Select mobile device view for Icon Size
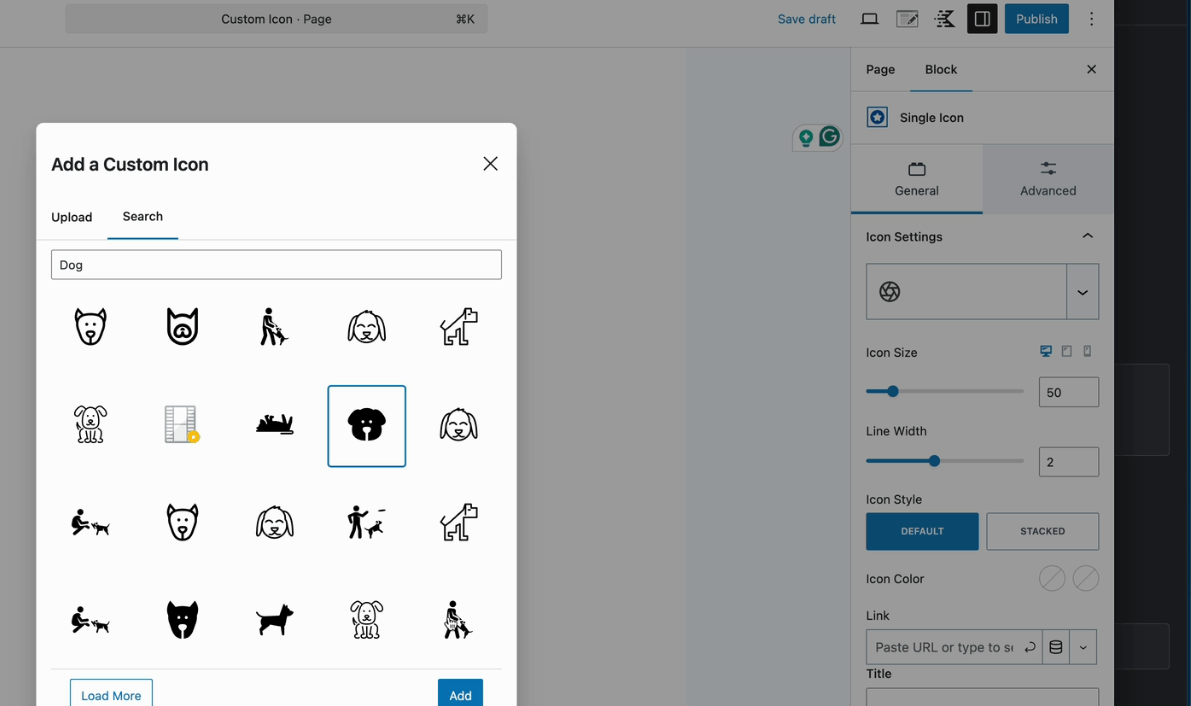The height and width of the screenshot is (706, 1191). point(1087,351)
